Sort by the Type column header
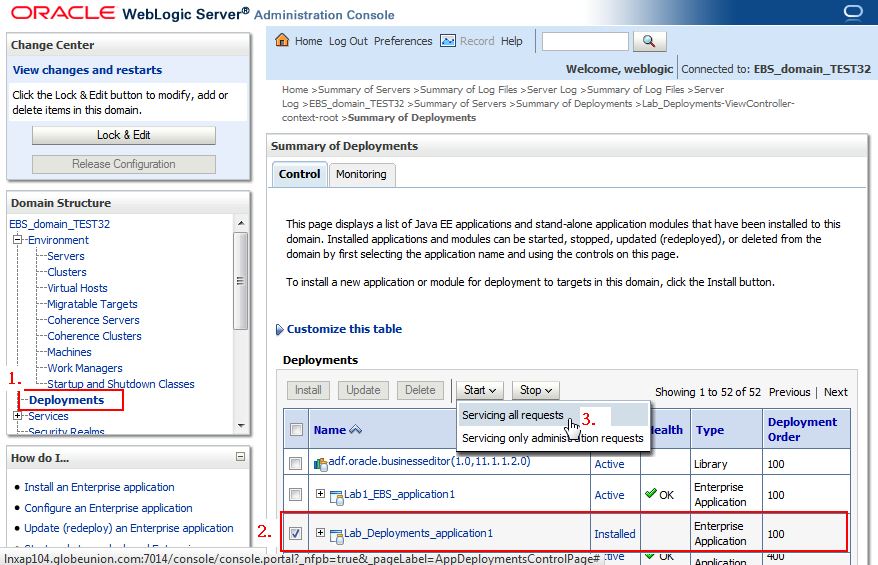Screen dimensions: 878x565 pos(710,430)
